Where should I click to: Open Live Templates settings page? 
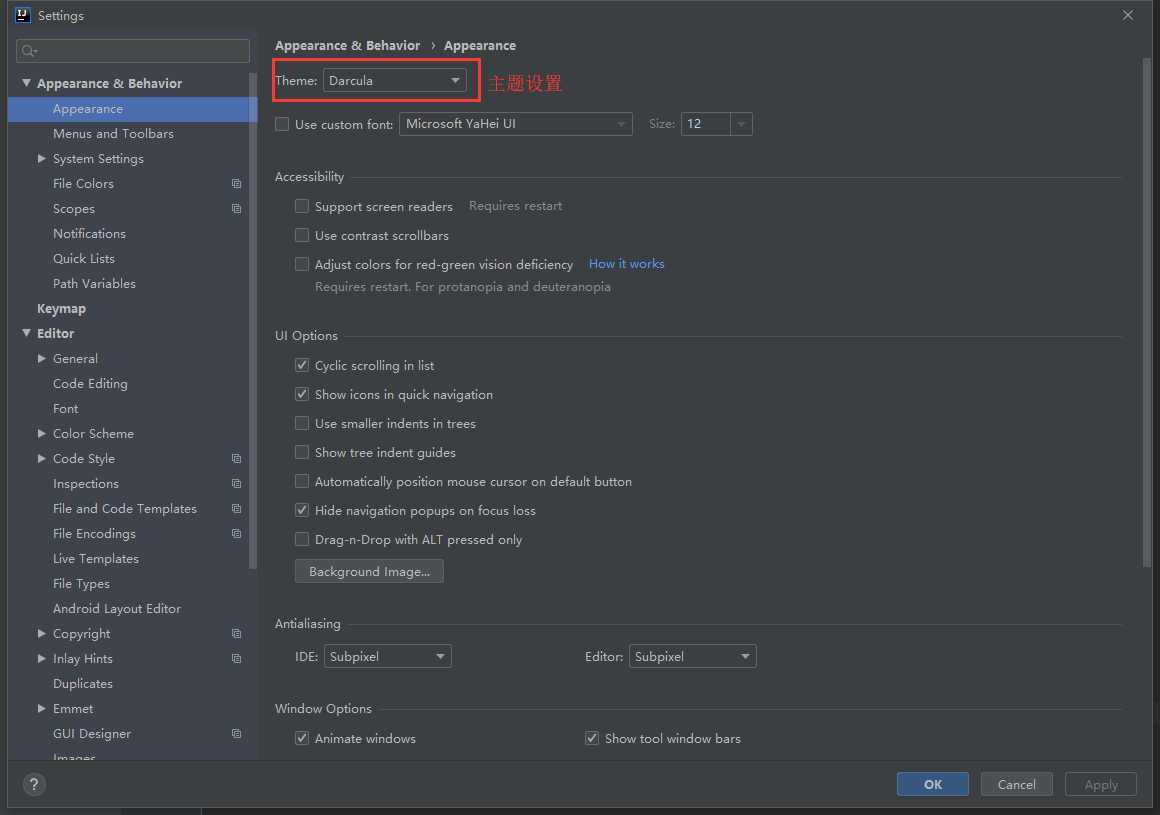point(95,559)
